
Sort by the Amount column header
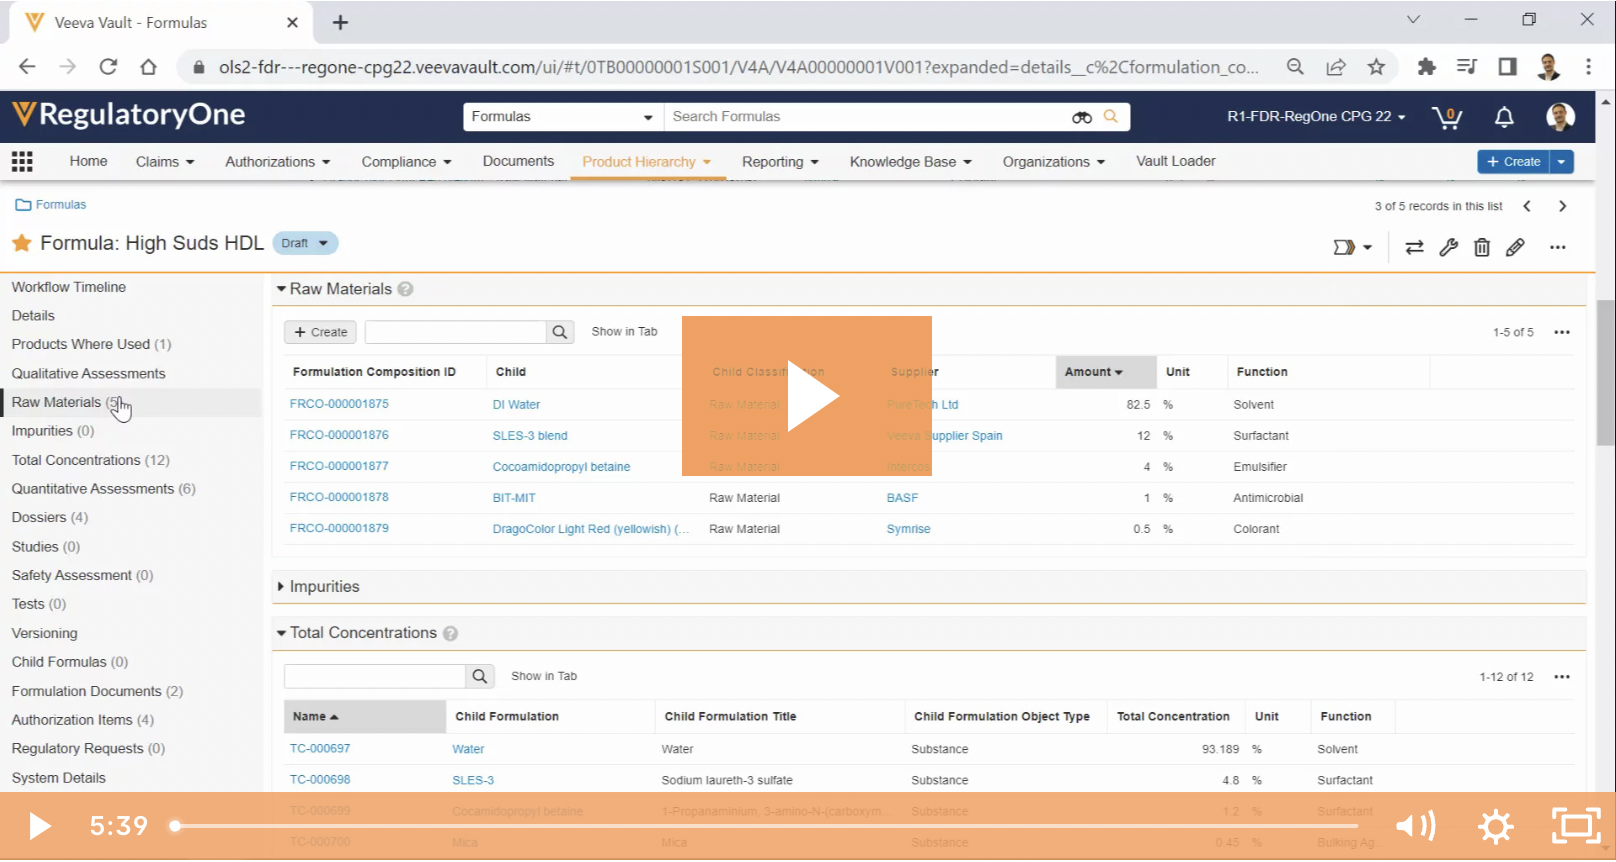[1105, 372]
